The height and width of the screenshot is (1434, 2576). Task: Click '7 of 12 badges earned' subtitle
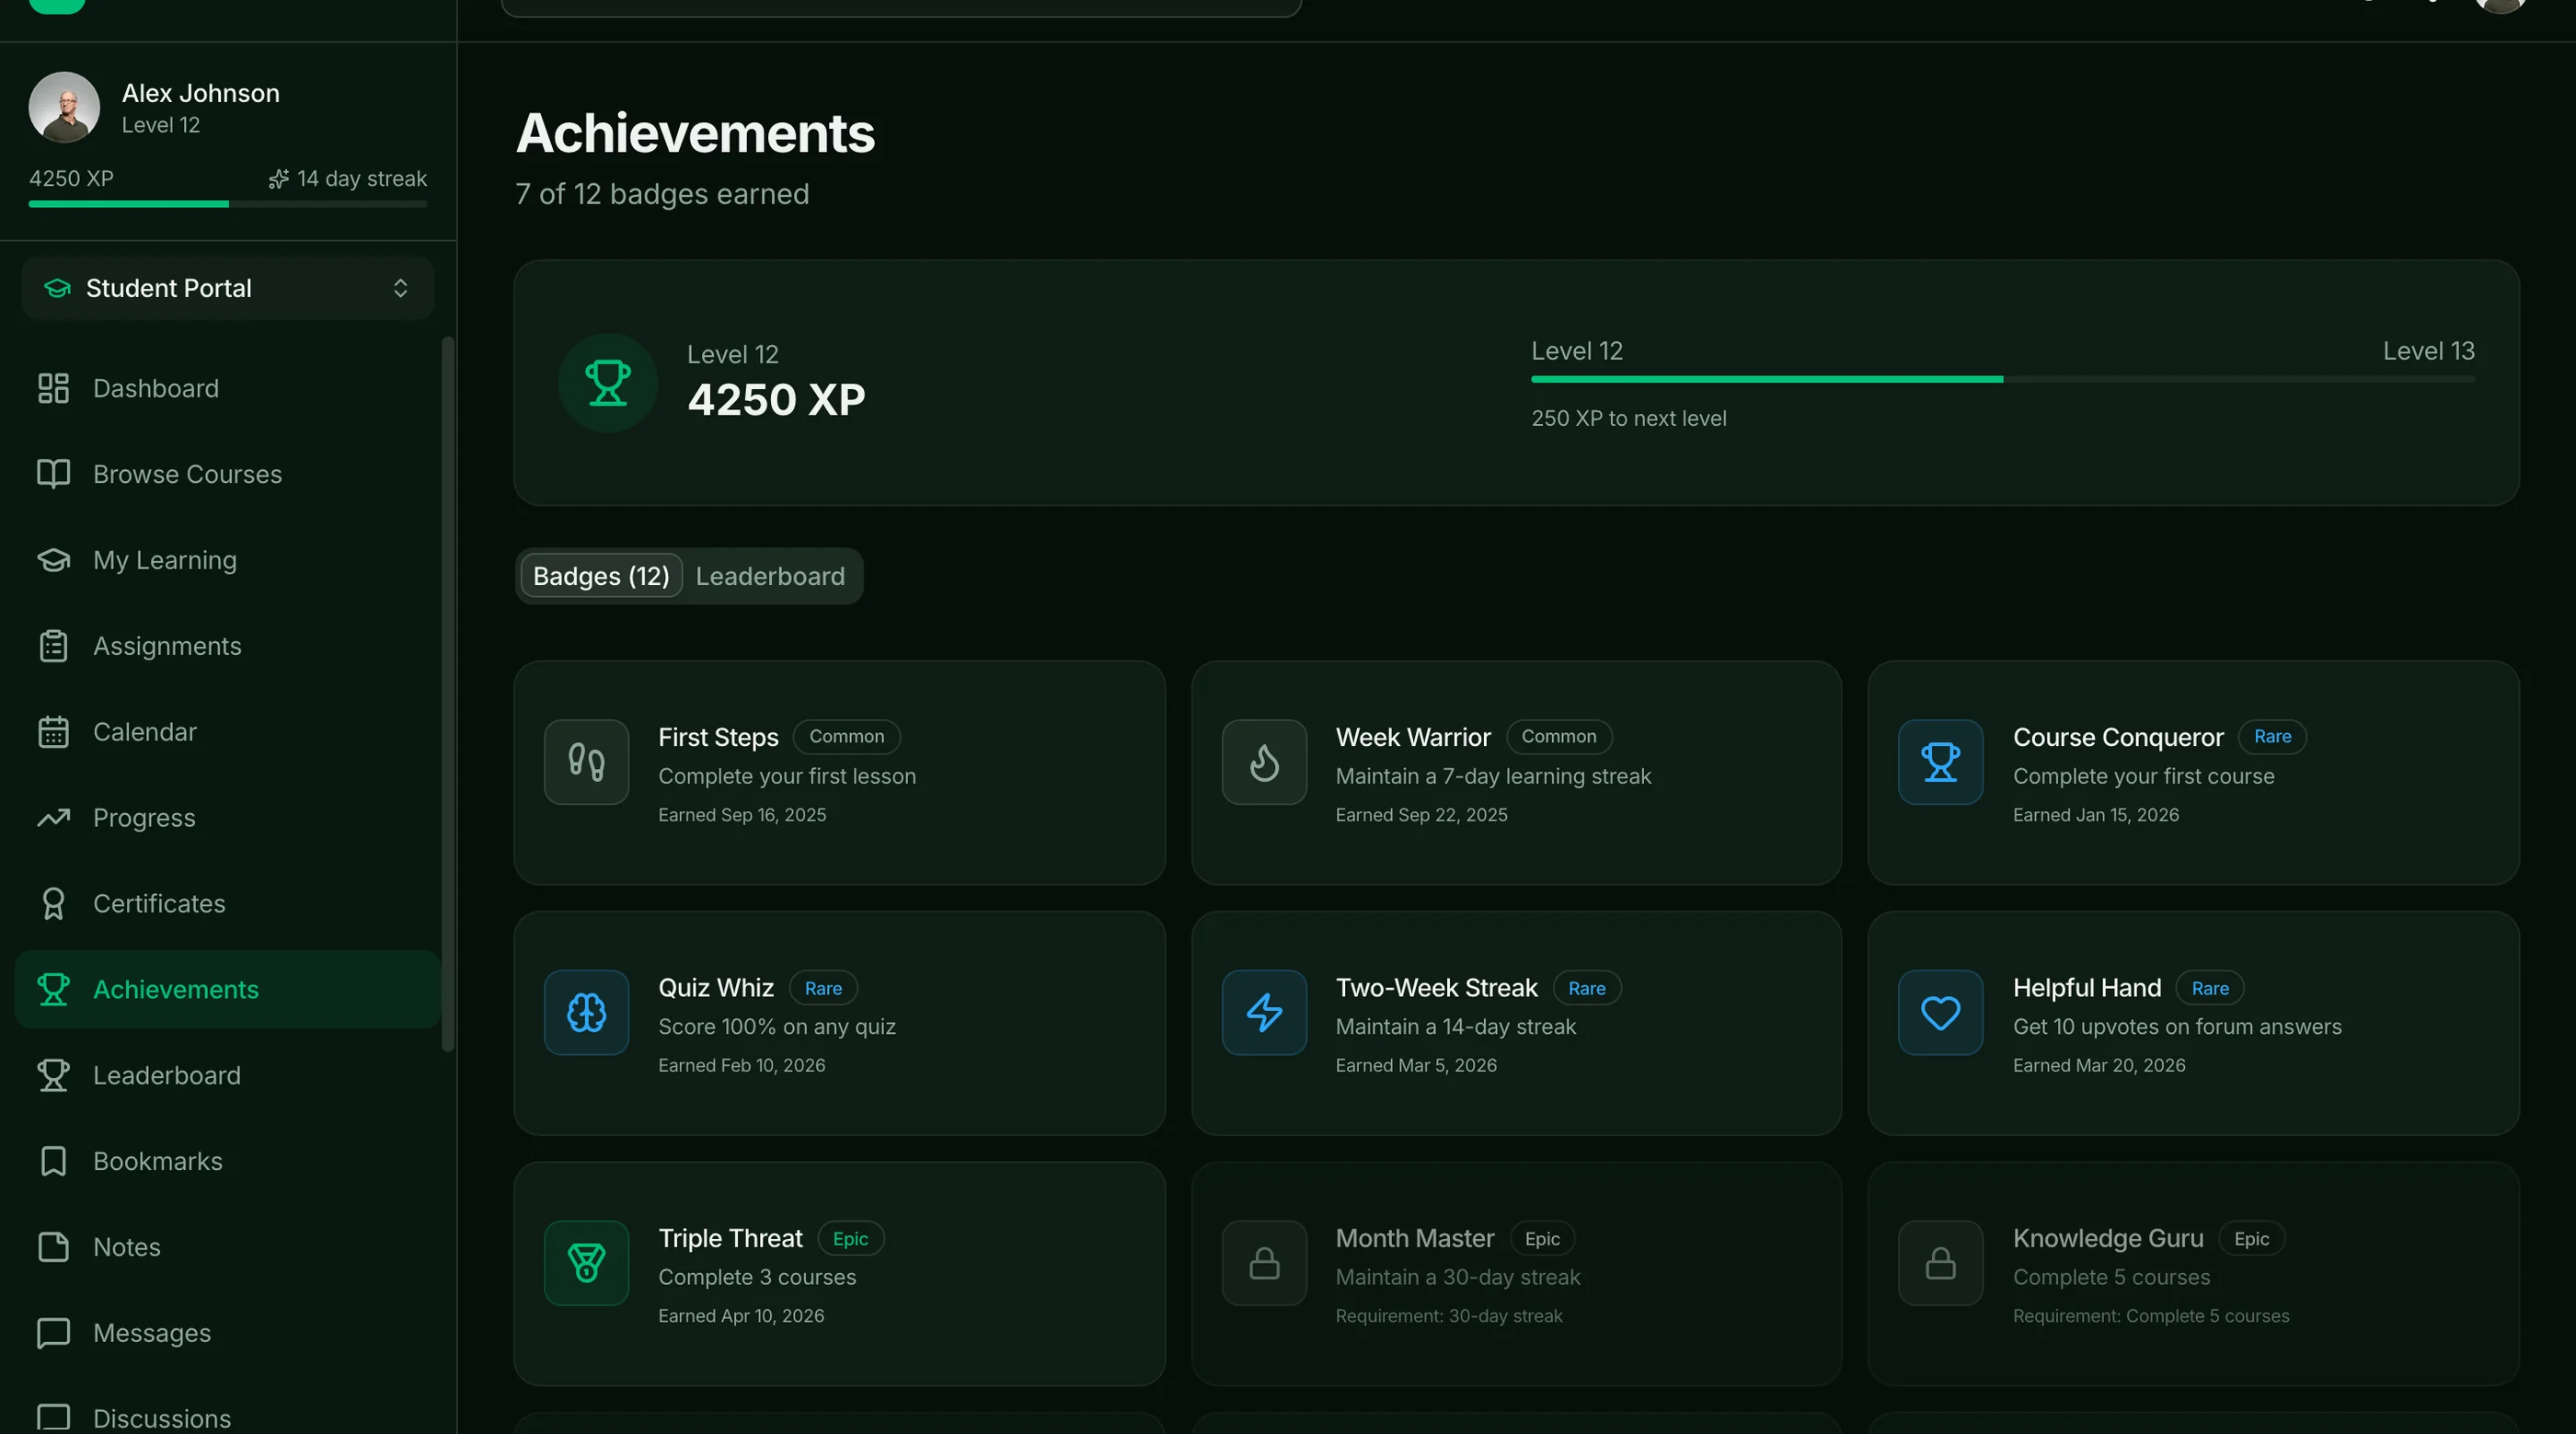tap(662, 194)
